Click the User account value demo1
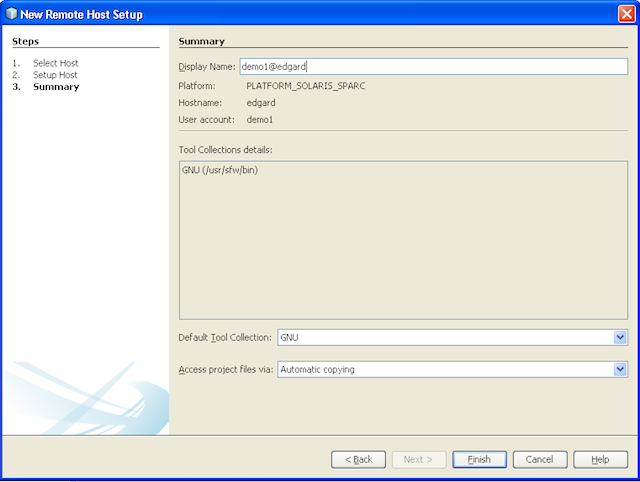This screenshot has height=482, width=640. click(x=260, y=119)
